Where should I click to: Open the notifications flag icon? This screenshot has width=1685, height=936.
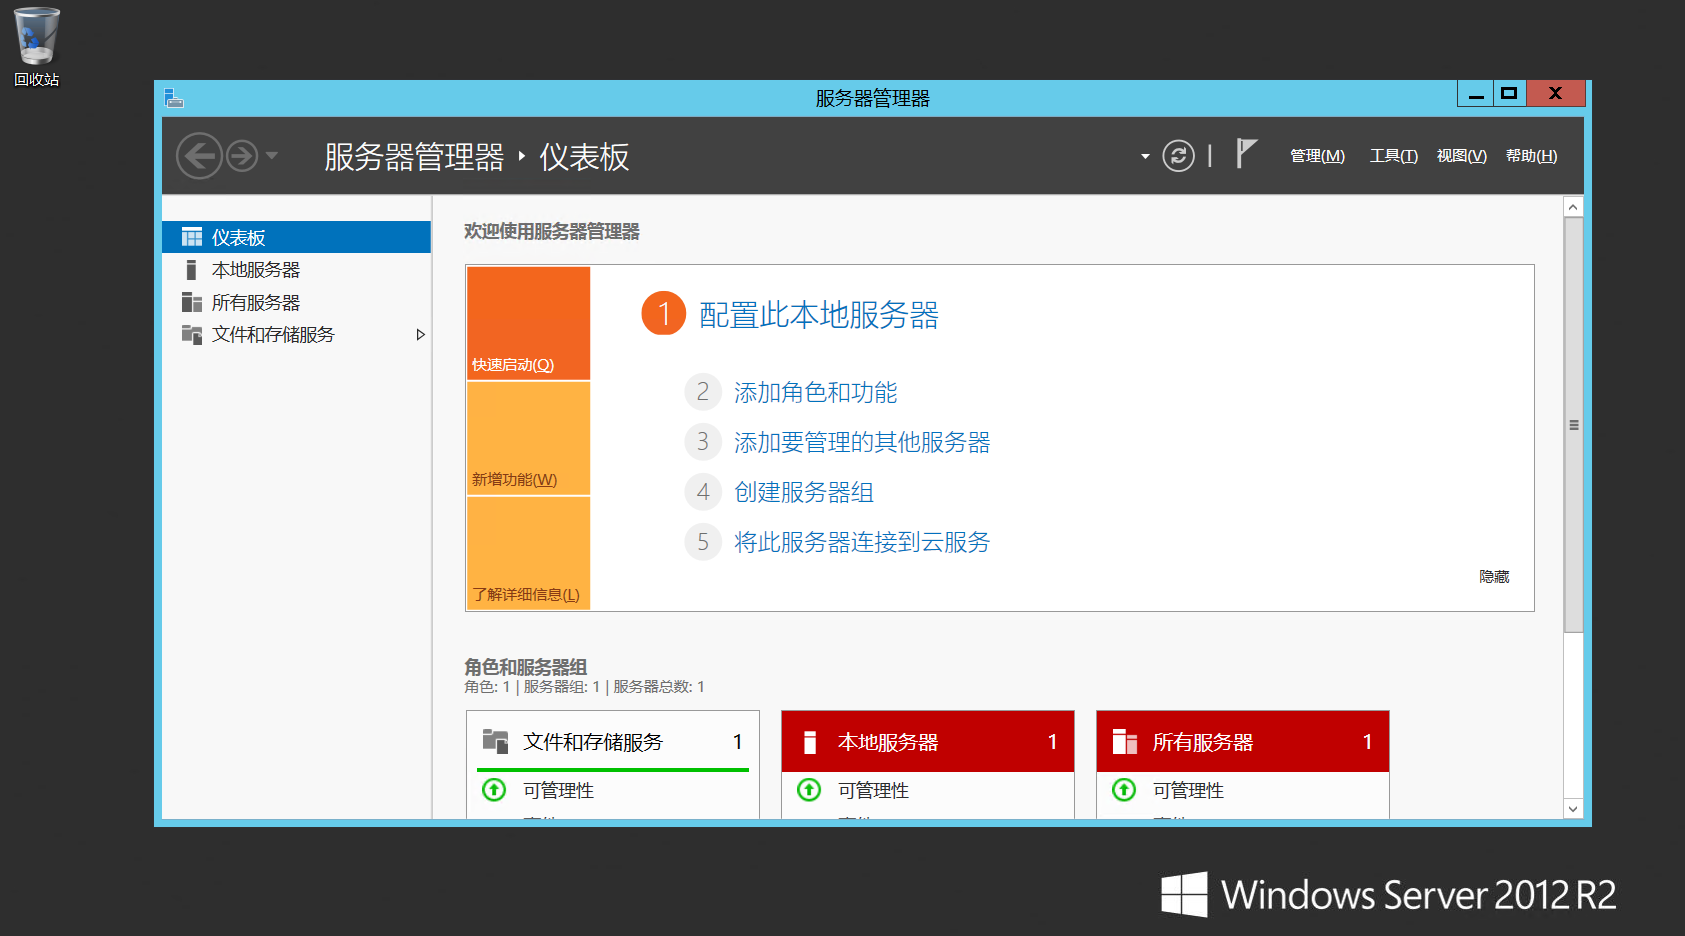1245,155
